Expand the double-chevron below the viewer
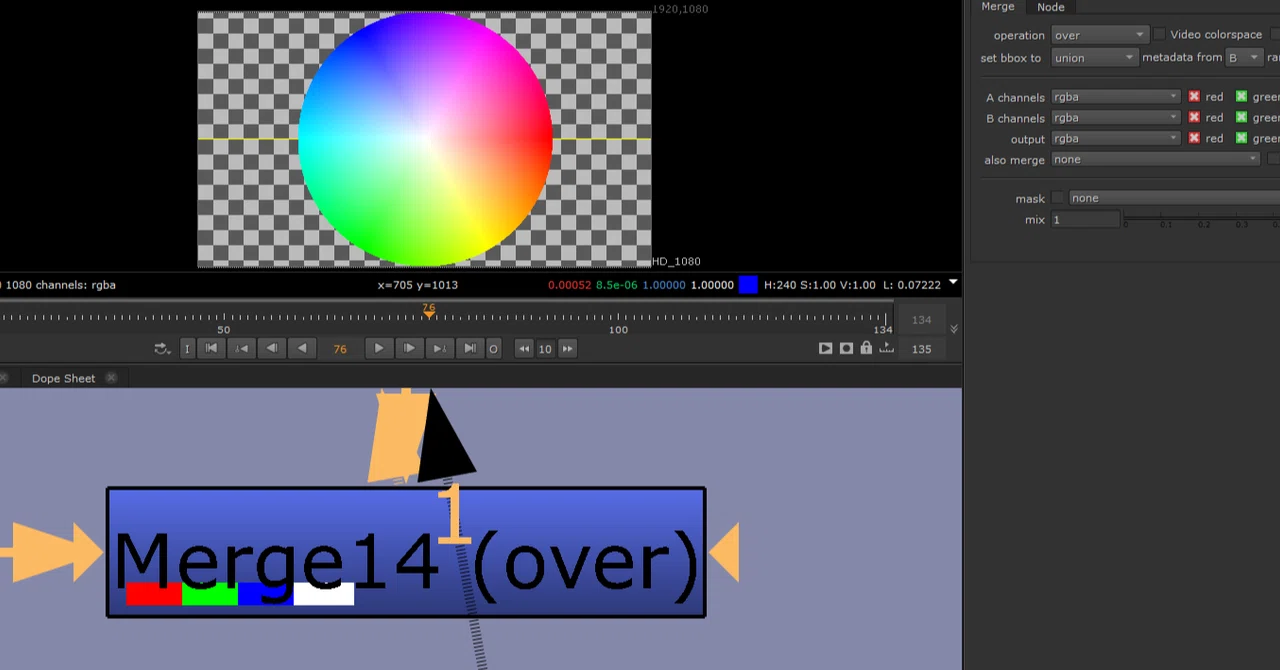Screen dimensions: 1280x670 click(x=954, y=329)
